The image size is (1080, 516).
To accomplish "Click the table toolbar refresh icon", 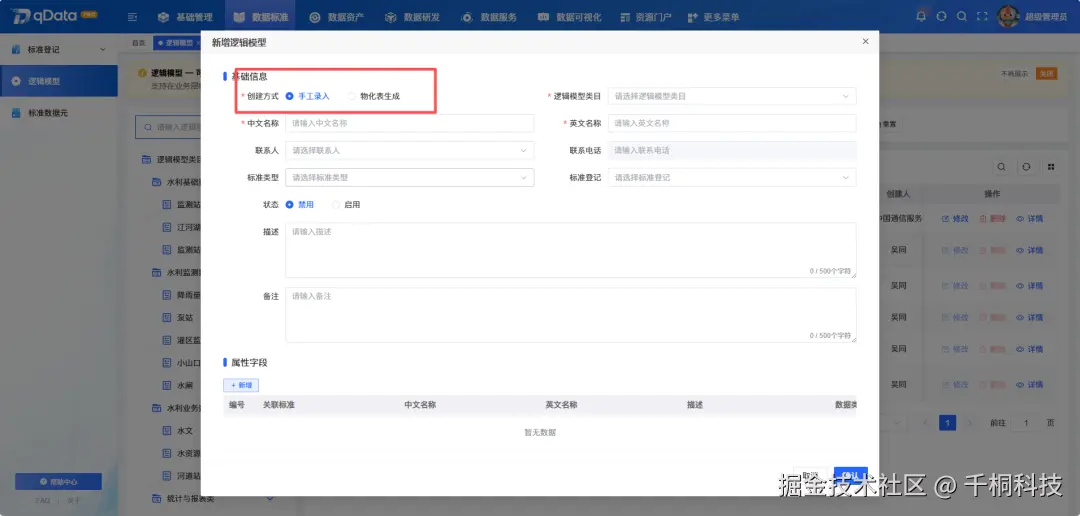I will pyautogui.click(x=1026, y=167).
